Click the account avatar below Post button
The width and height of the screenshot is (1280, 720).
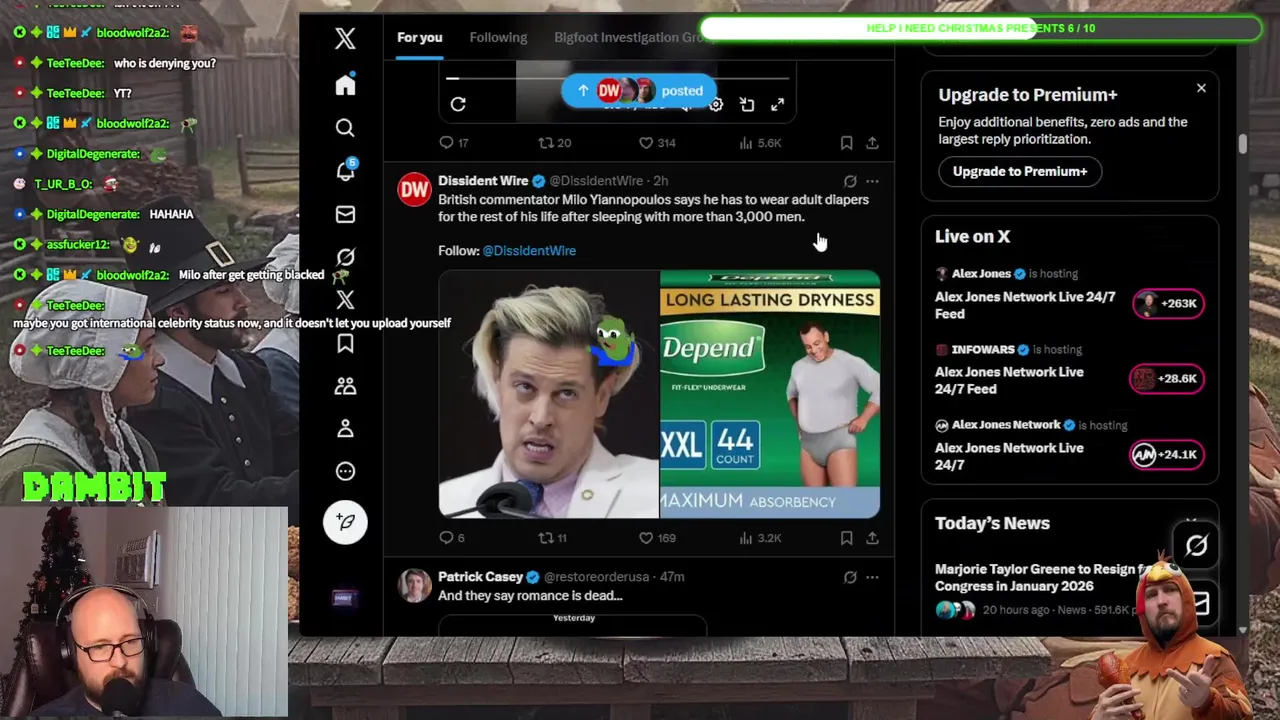point(344,598)
